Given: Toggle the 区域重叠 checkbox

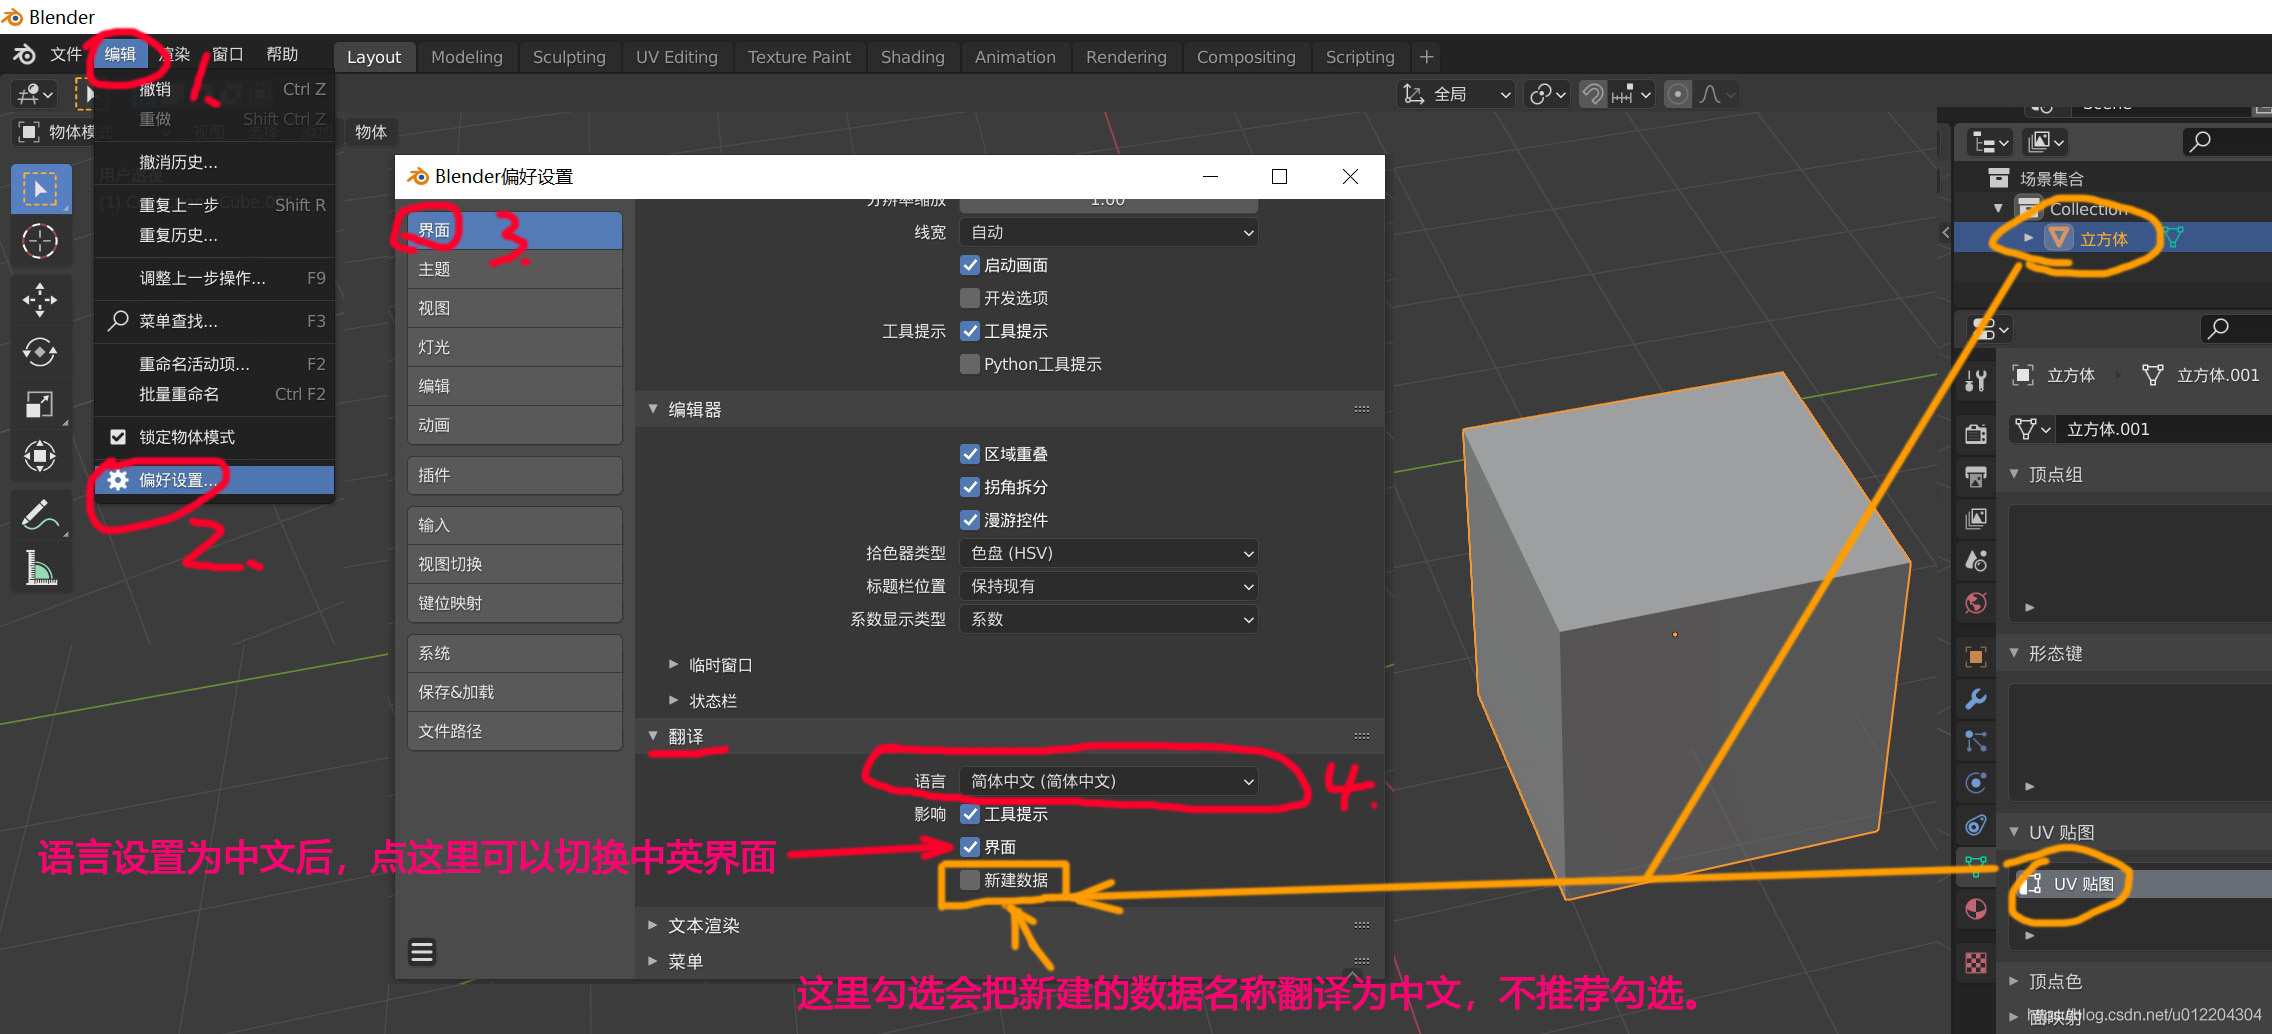Looking at the screenshot, I should pyautogui.click(x=969, y=454).
